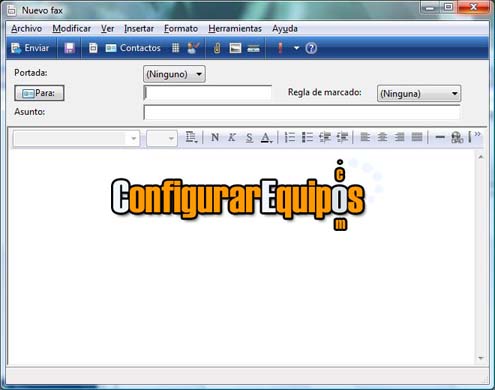Click the Enviar send fax button
495x390 pixels.
click(30, 48)
